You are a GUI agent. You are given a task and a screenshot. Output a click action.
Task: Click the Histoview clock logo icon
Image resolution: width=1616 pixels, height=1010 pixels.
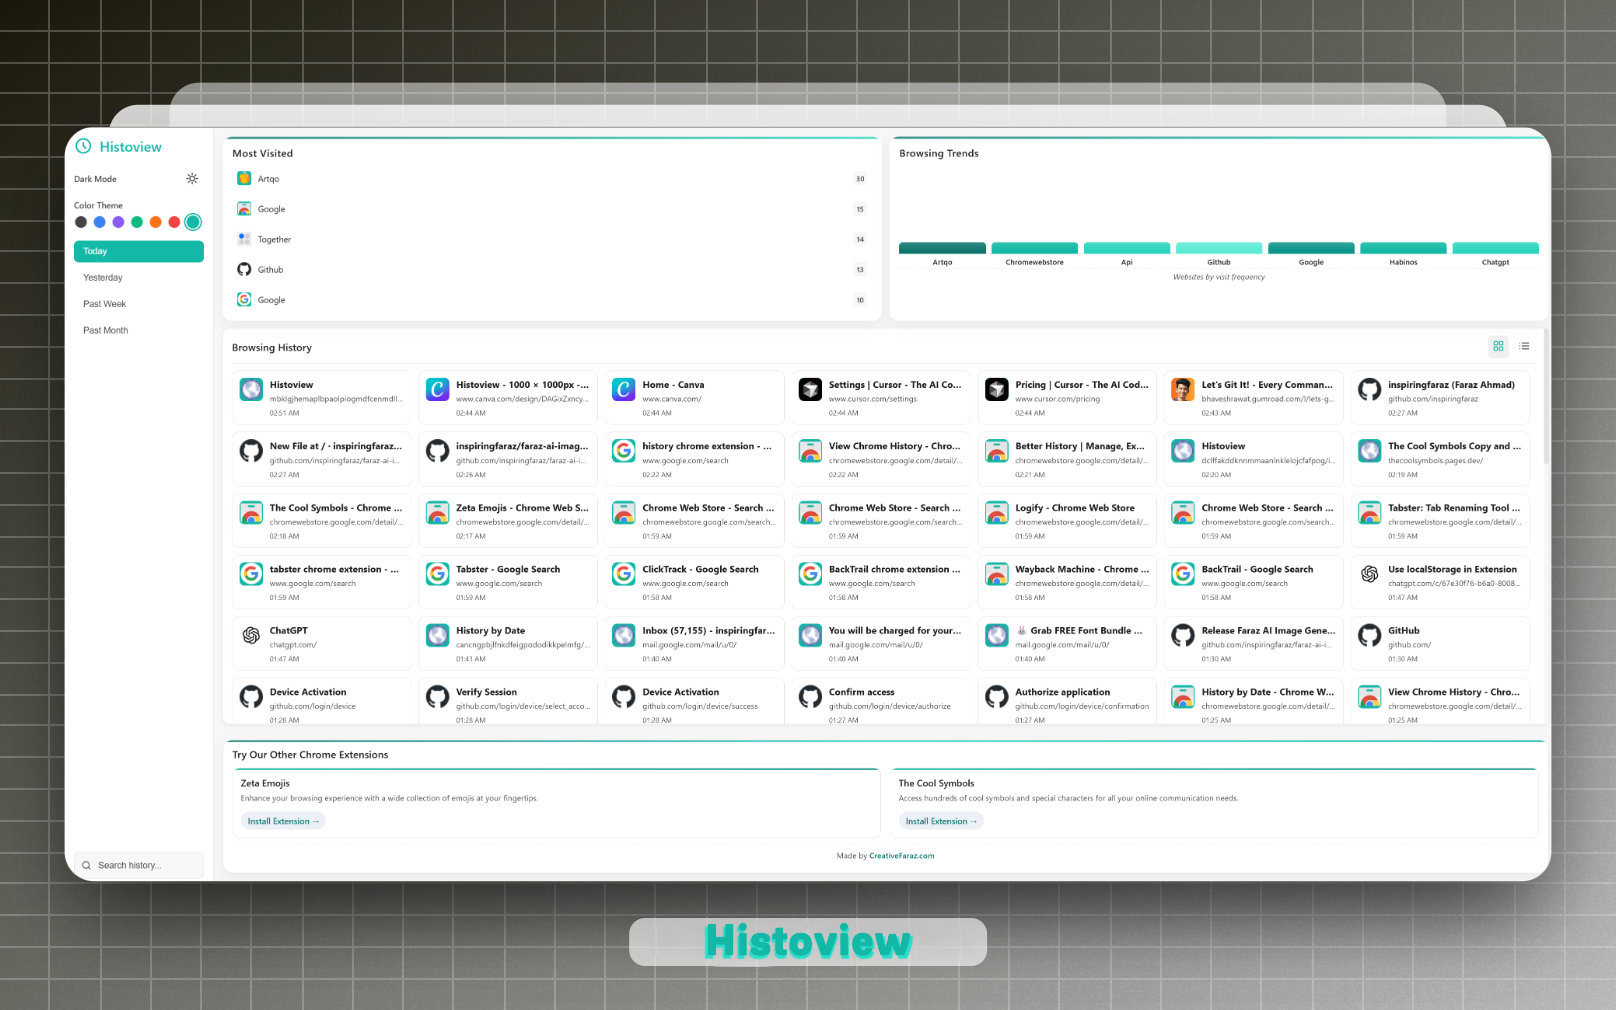pyautogui.click(x=84, y=146)
